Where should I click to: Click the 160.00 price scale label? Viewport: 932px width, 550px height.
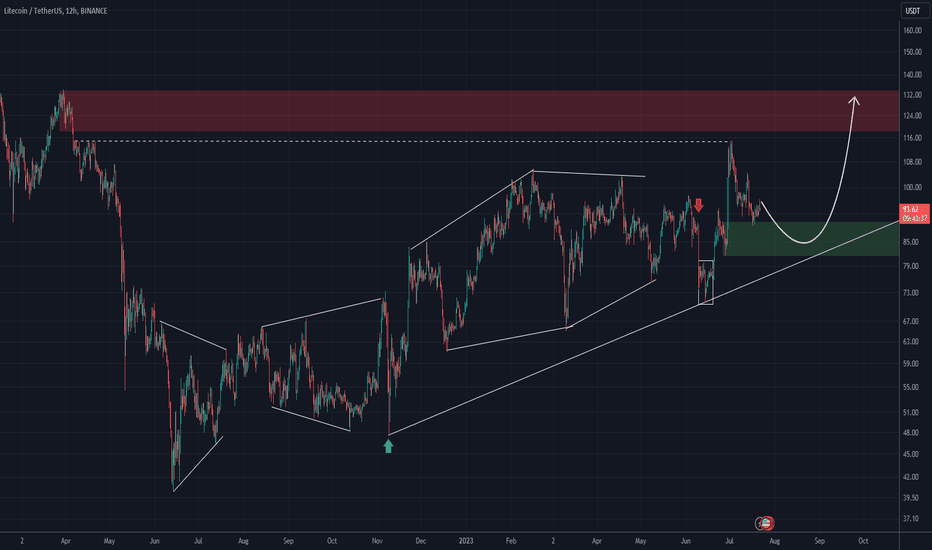(x=912, y=30)
